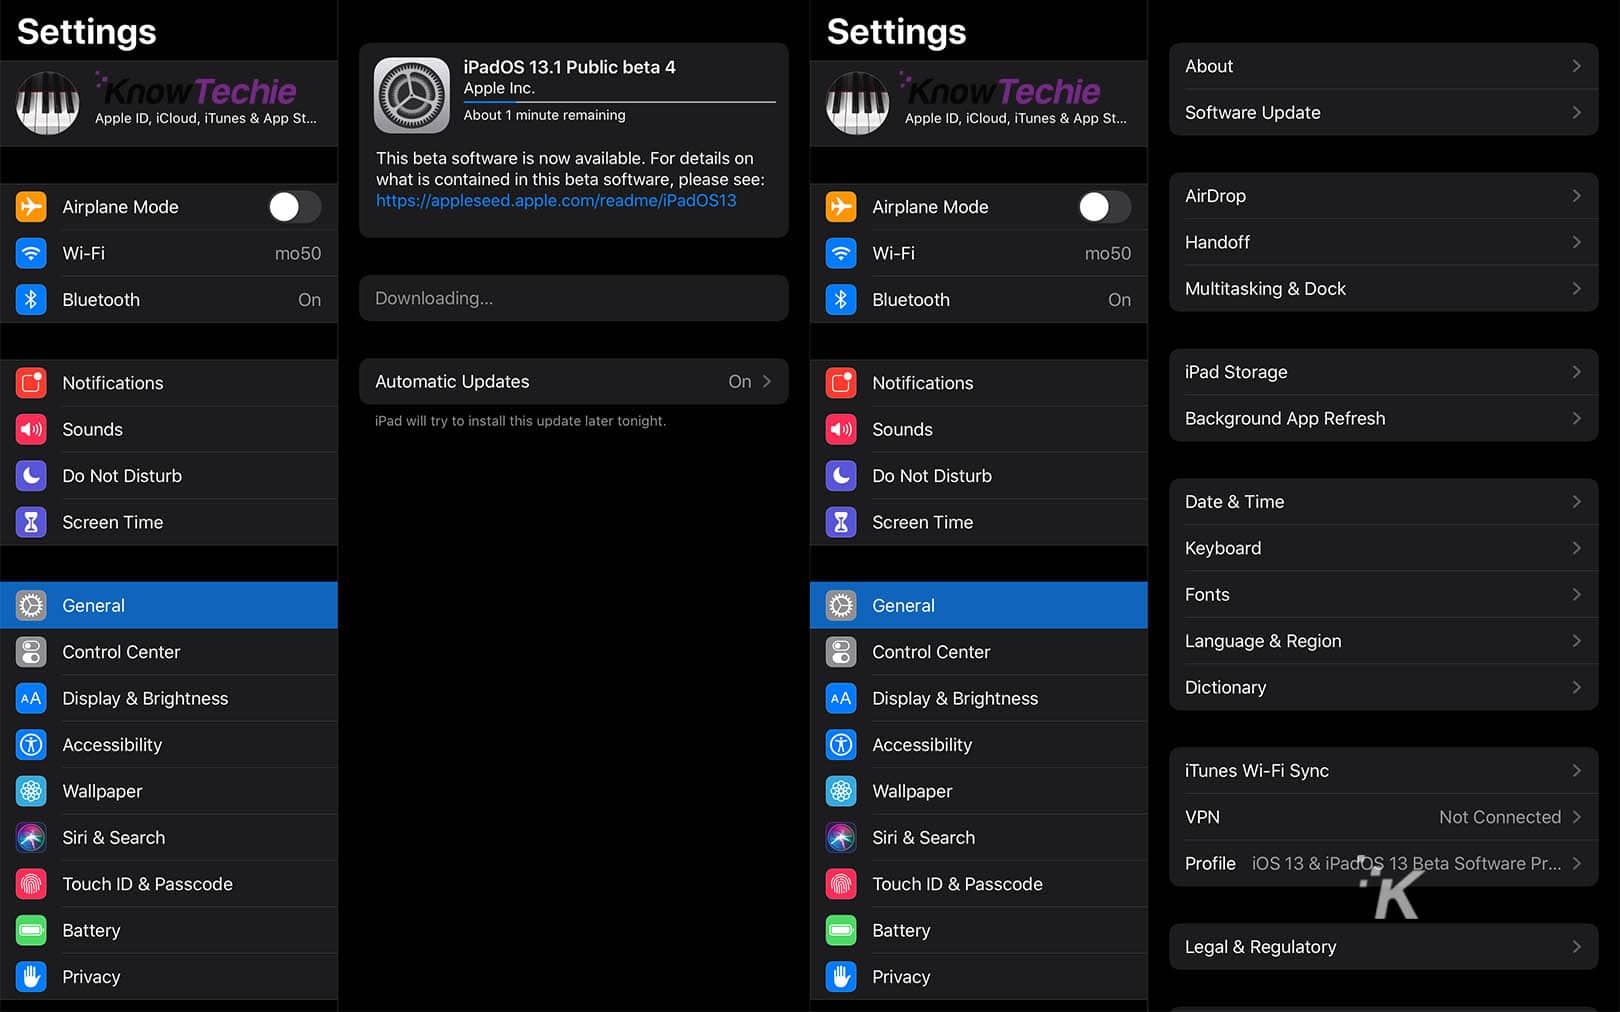Tap the Downloading... status row
The height and width of the screenshot is (1012, 1620).
coord(574,298)
